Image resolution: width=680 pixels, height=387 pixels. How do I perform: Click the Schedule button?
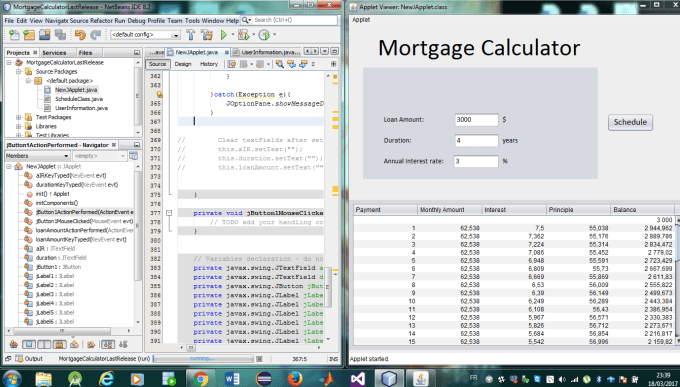click(630, 122)
